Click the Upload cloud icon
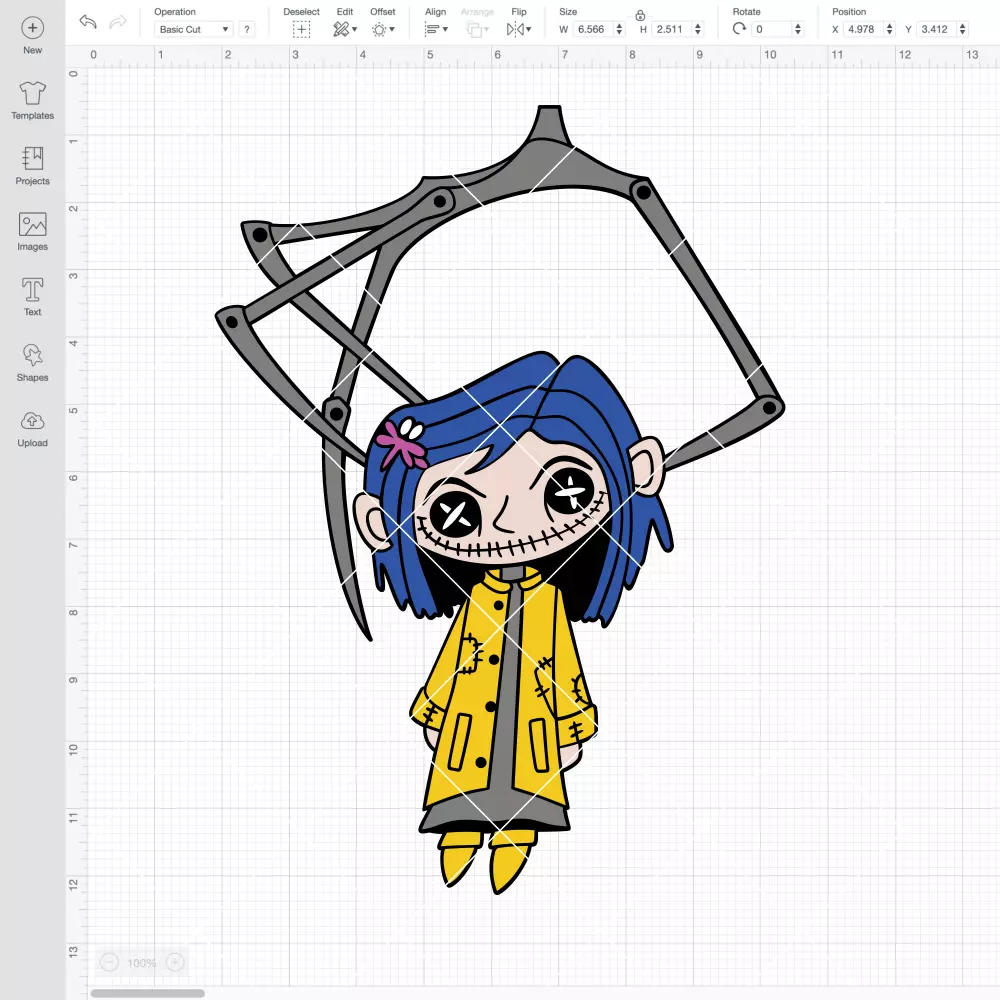1000x1000 pixels. click(x=33, y=421)
